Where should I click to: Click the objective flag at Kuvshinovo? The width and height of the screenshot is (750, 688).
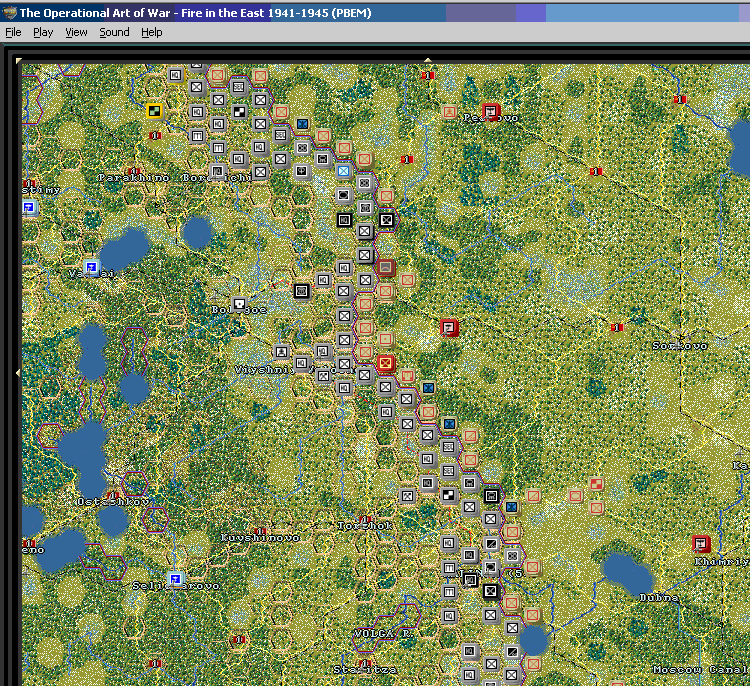[261, 531]
